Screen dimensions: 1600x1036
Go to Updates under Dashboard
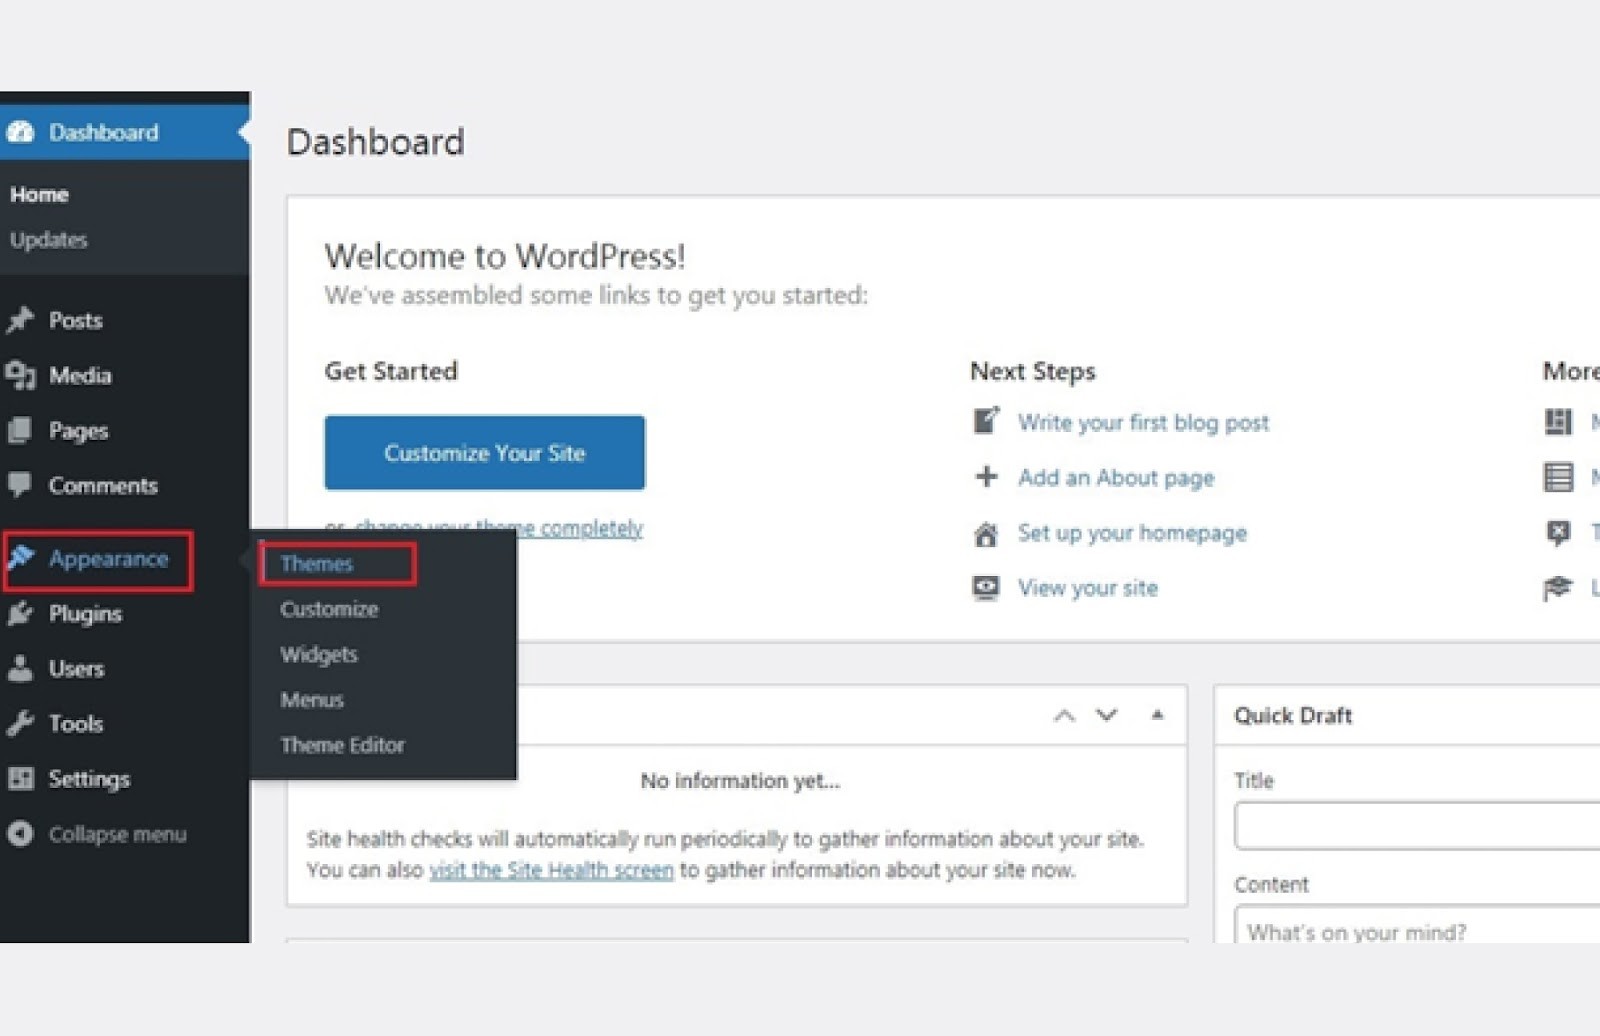49,240
